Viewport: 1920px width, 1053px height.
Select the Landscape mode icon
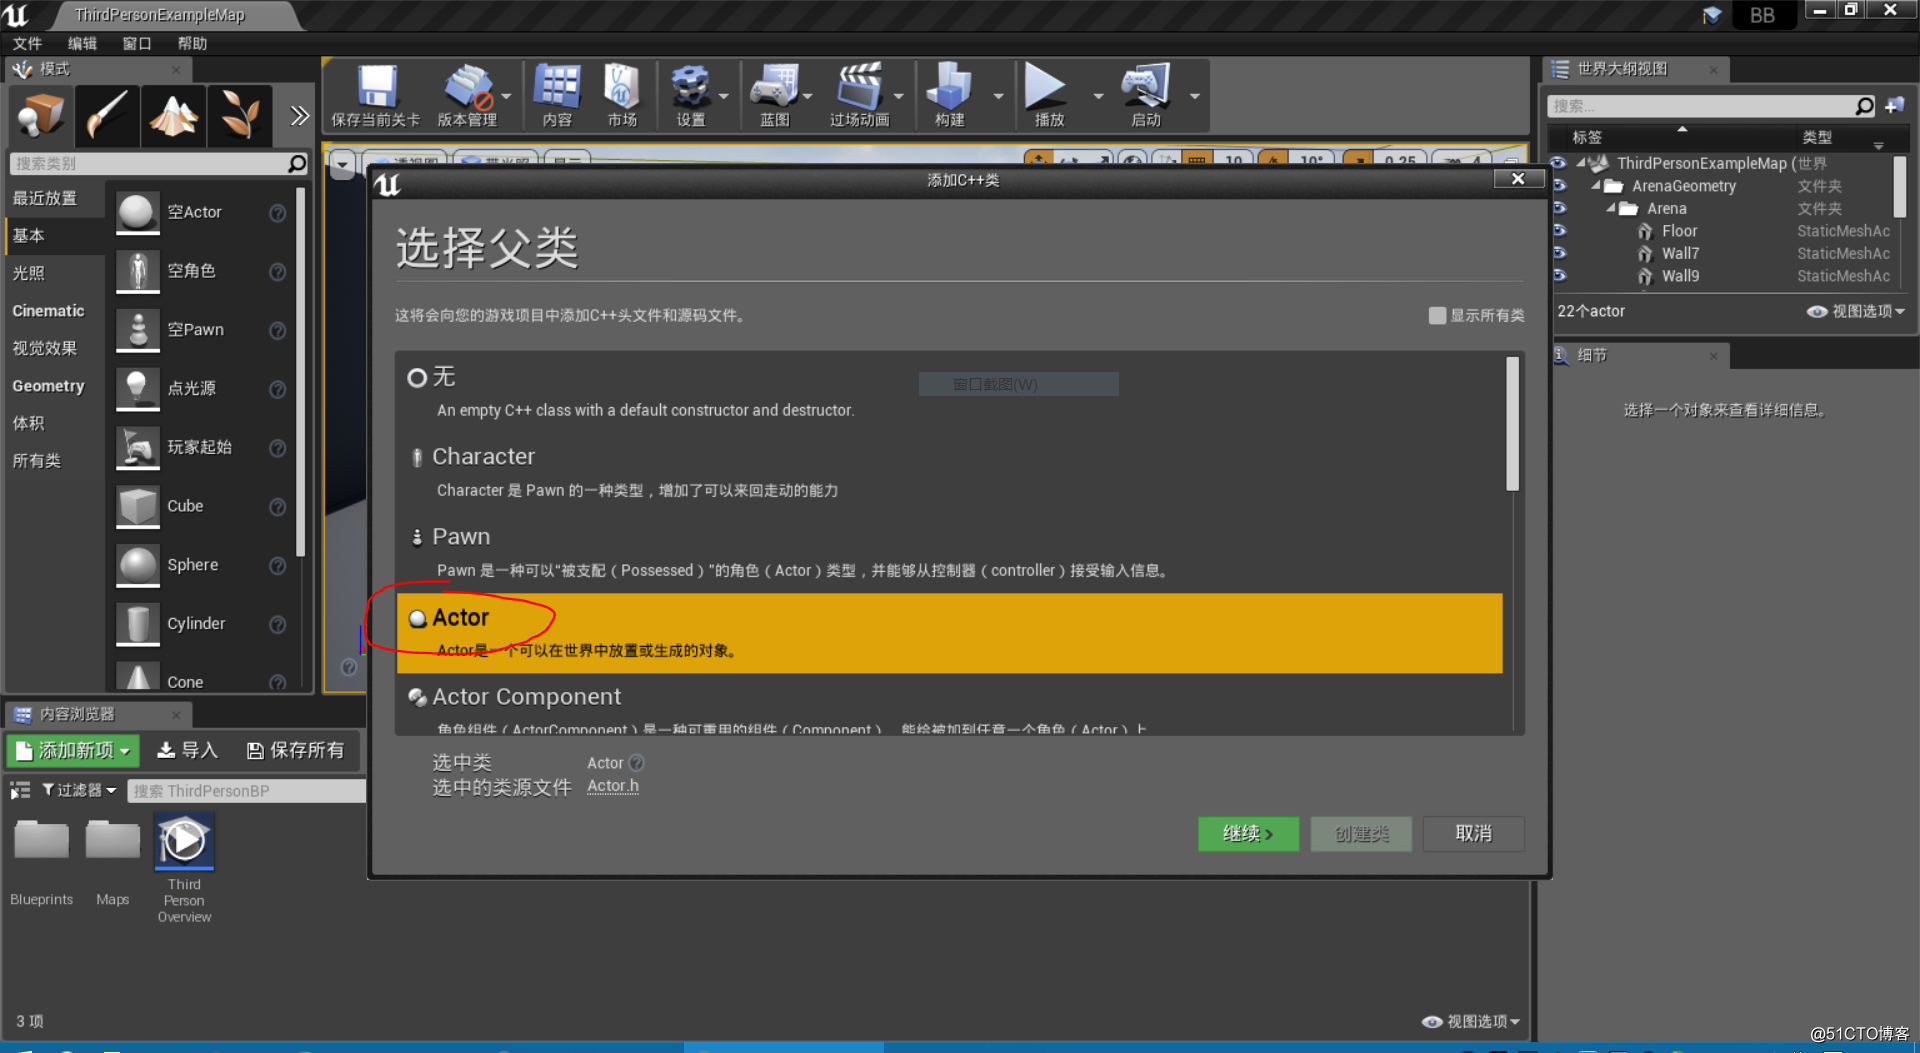[x=173, y=115]
